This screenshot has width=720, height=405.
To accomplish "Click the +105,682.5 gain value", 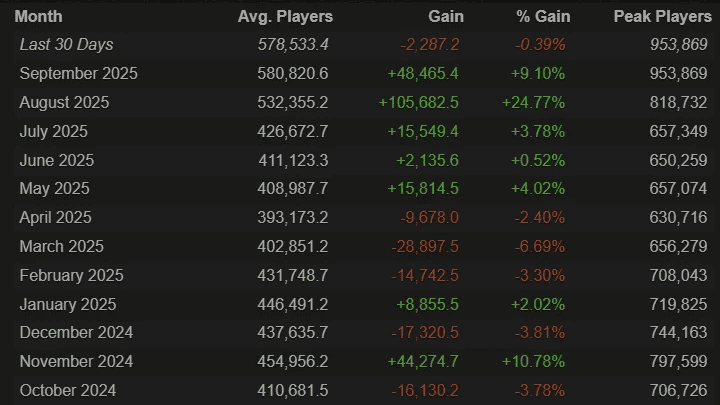I will [x=418, y=103].
